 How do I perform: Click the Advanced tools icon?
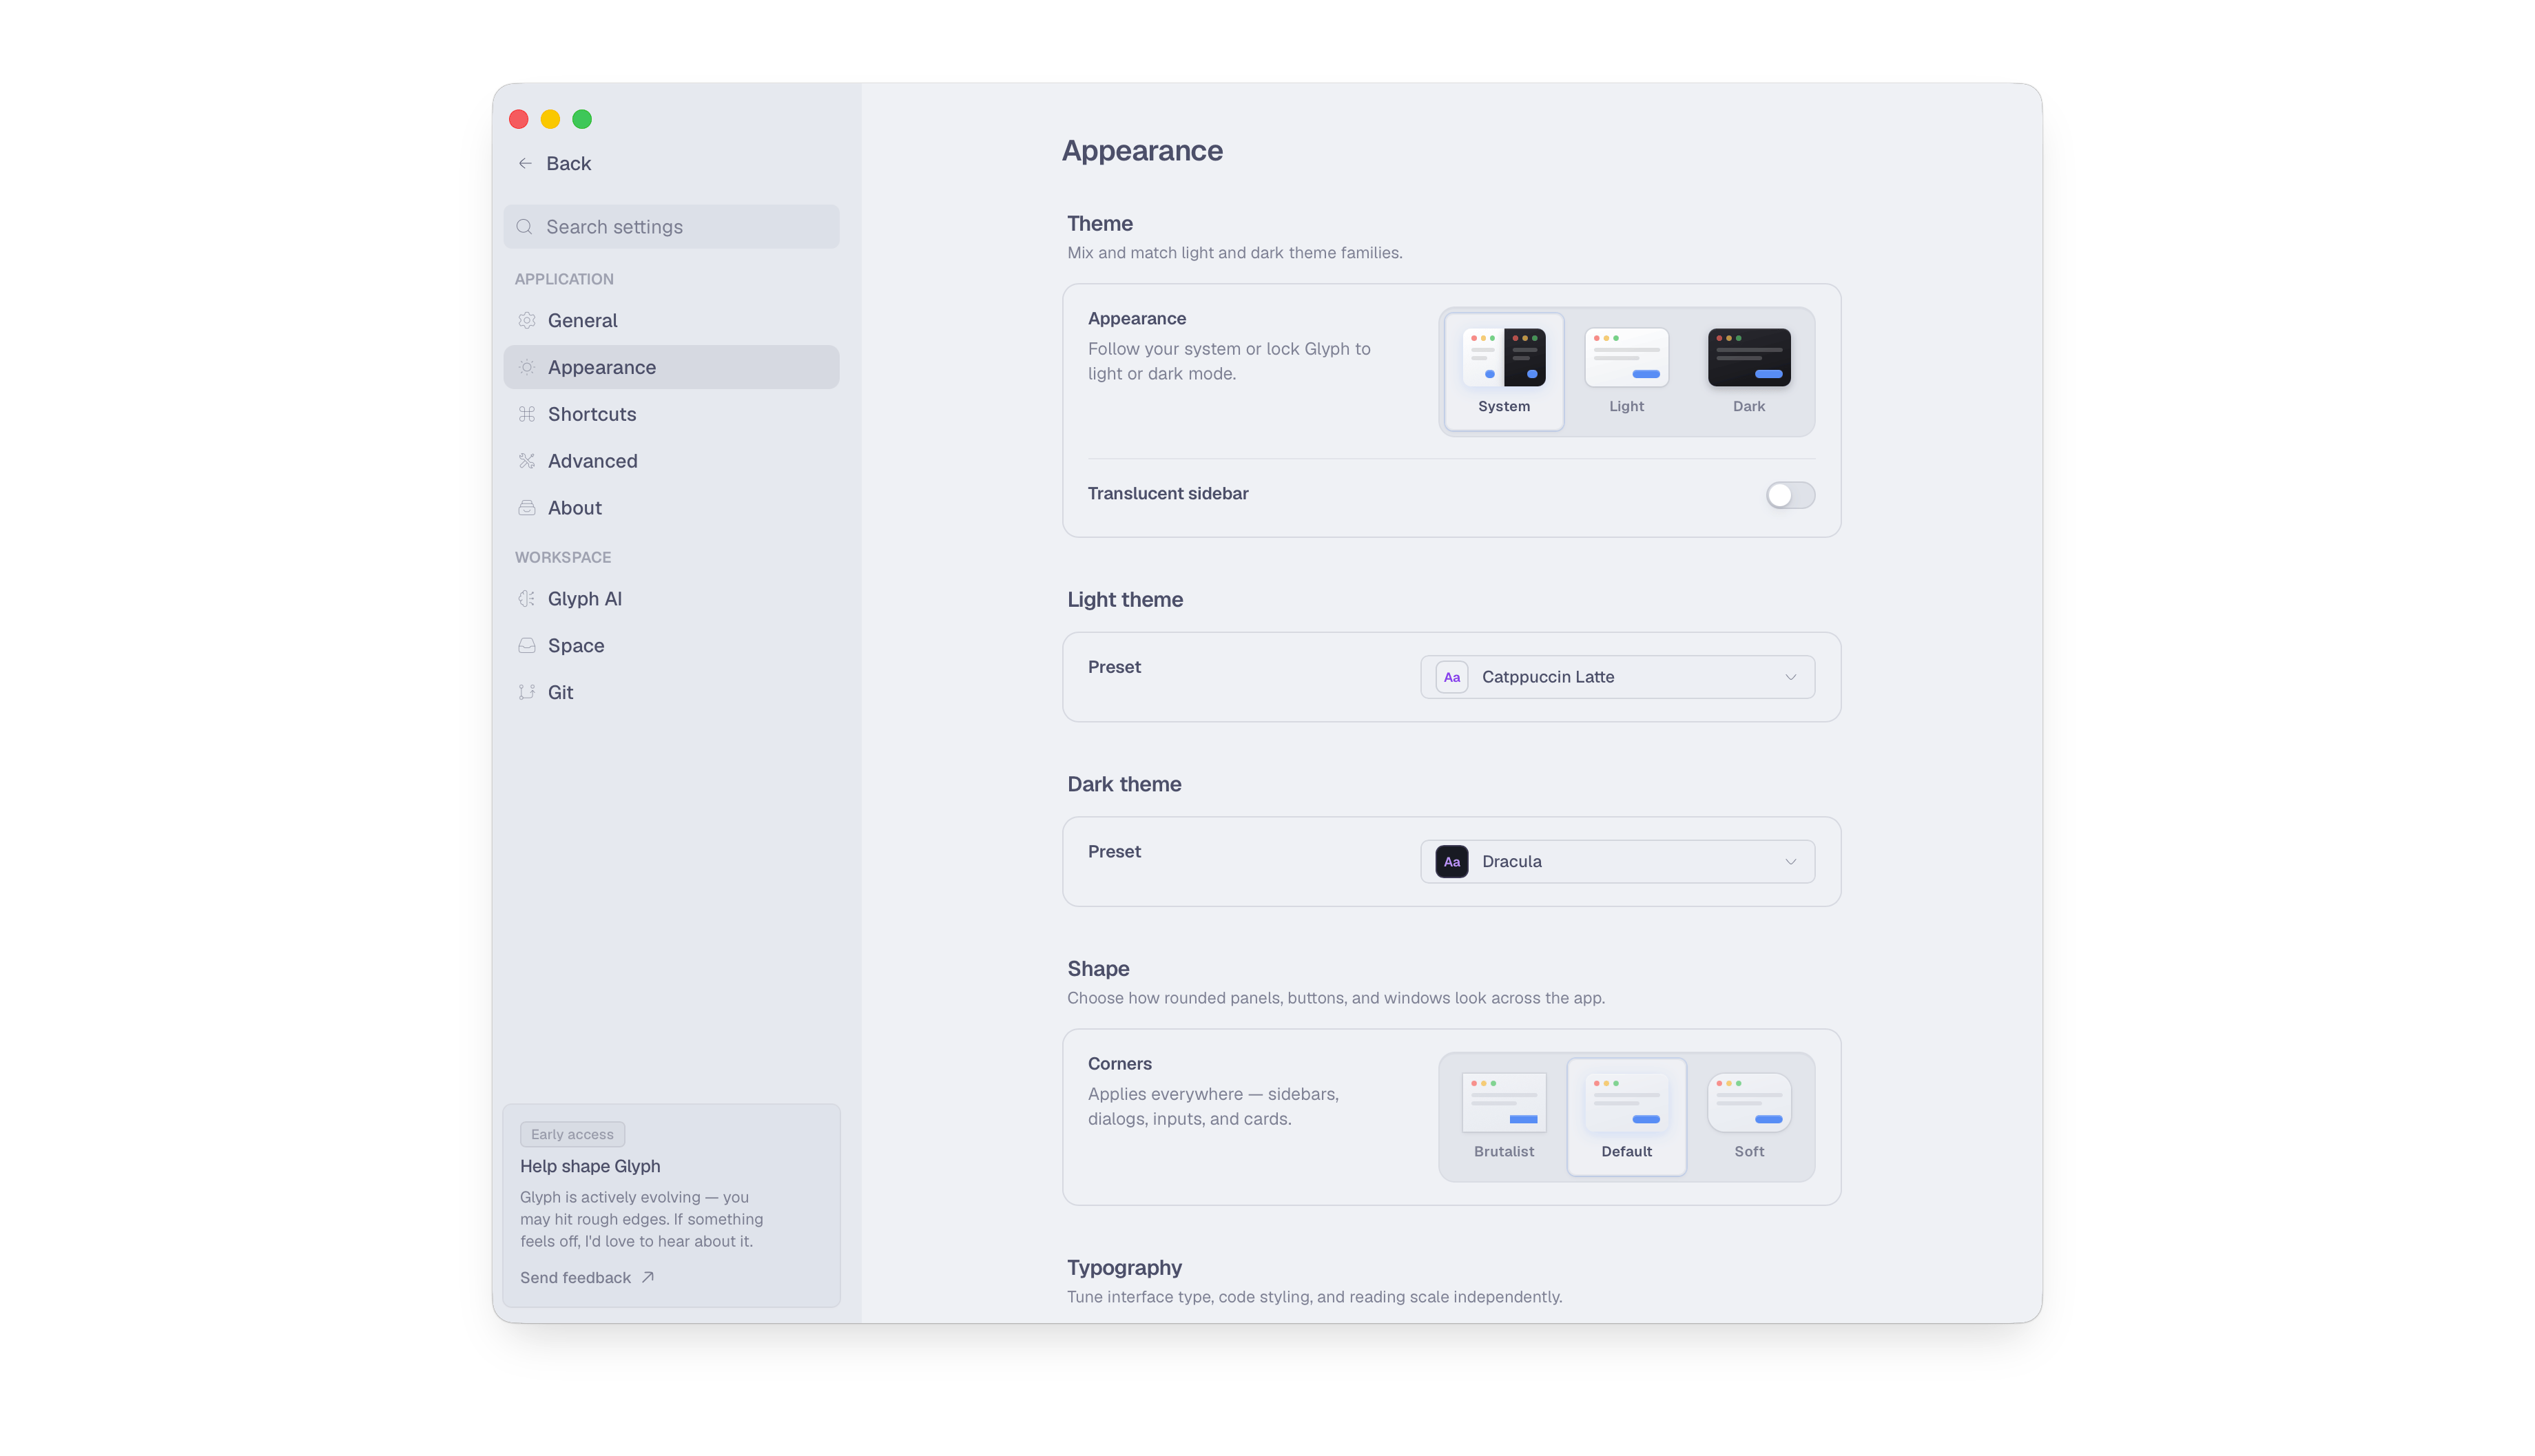coord(527,461)
